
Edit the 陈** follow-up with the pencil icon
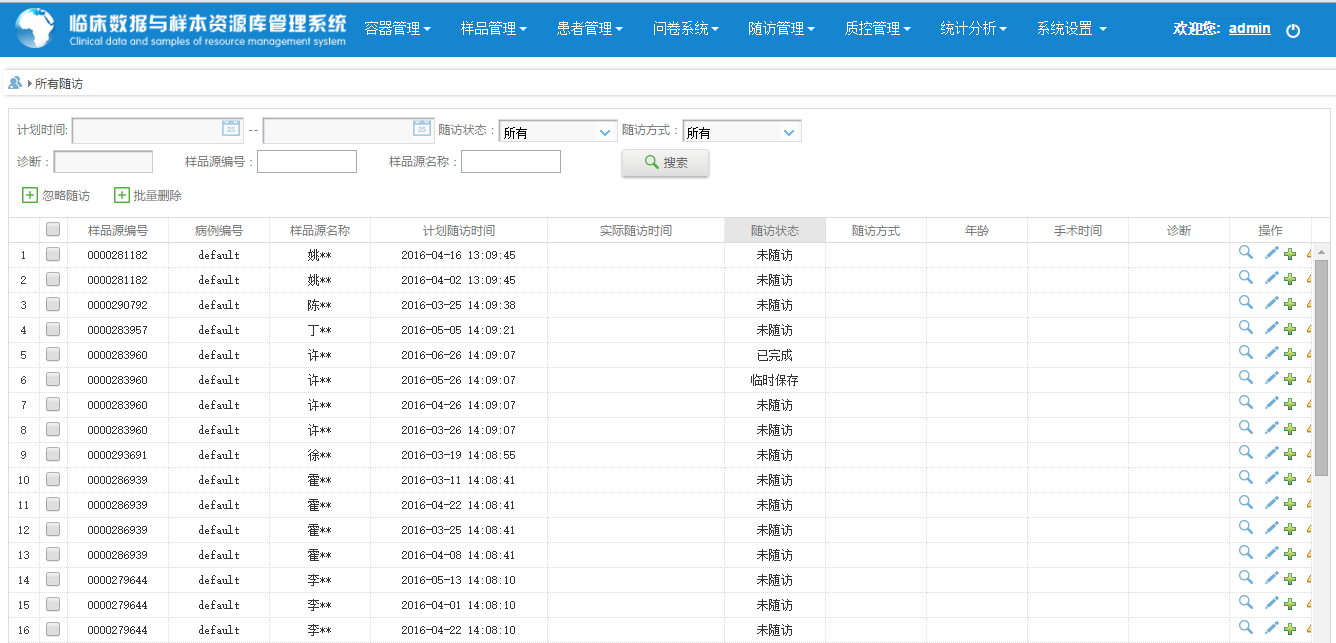[x=1271, y=303]
